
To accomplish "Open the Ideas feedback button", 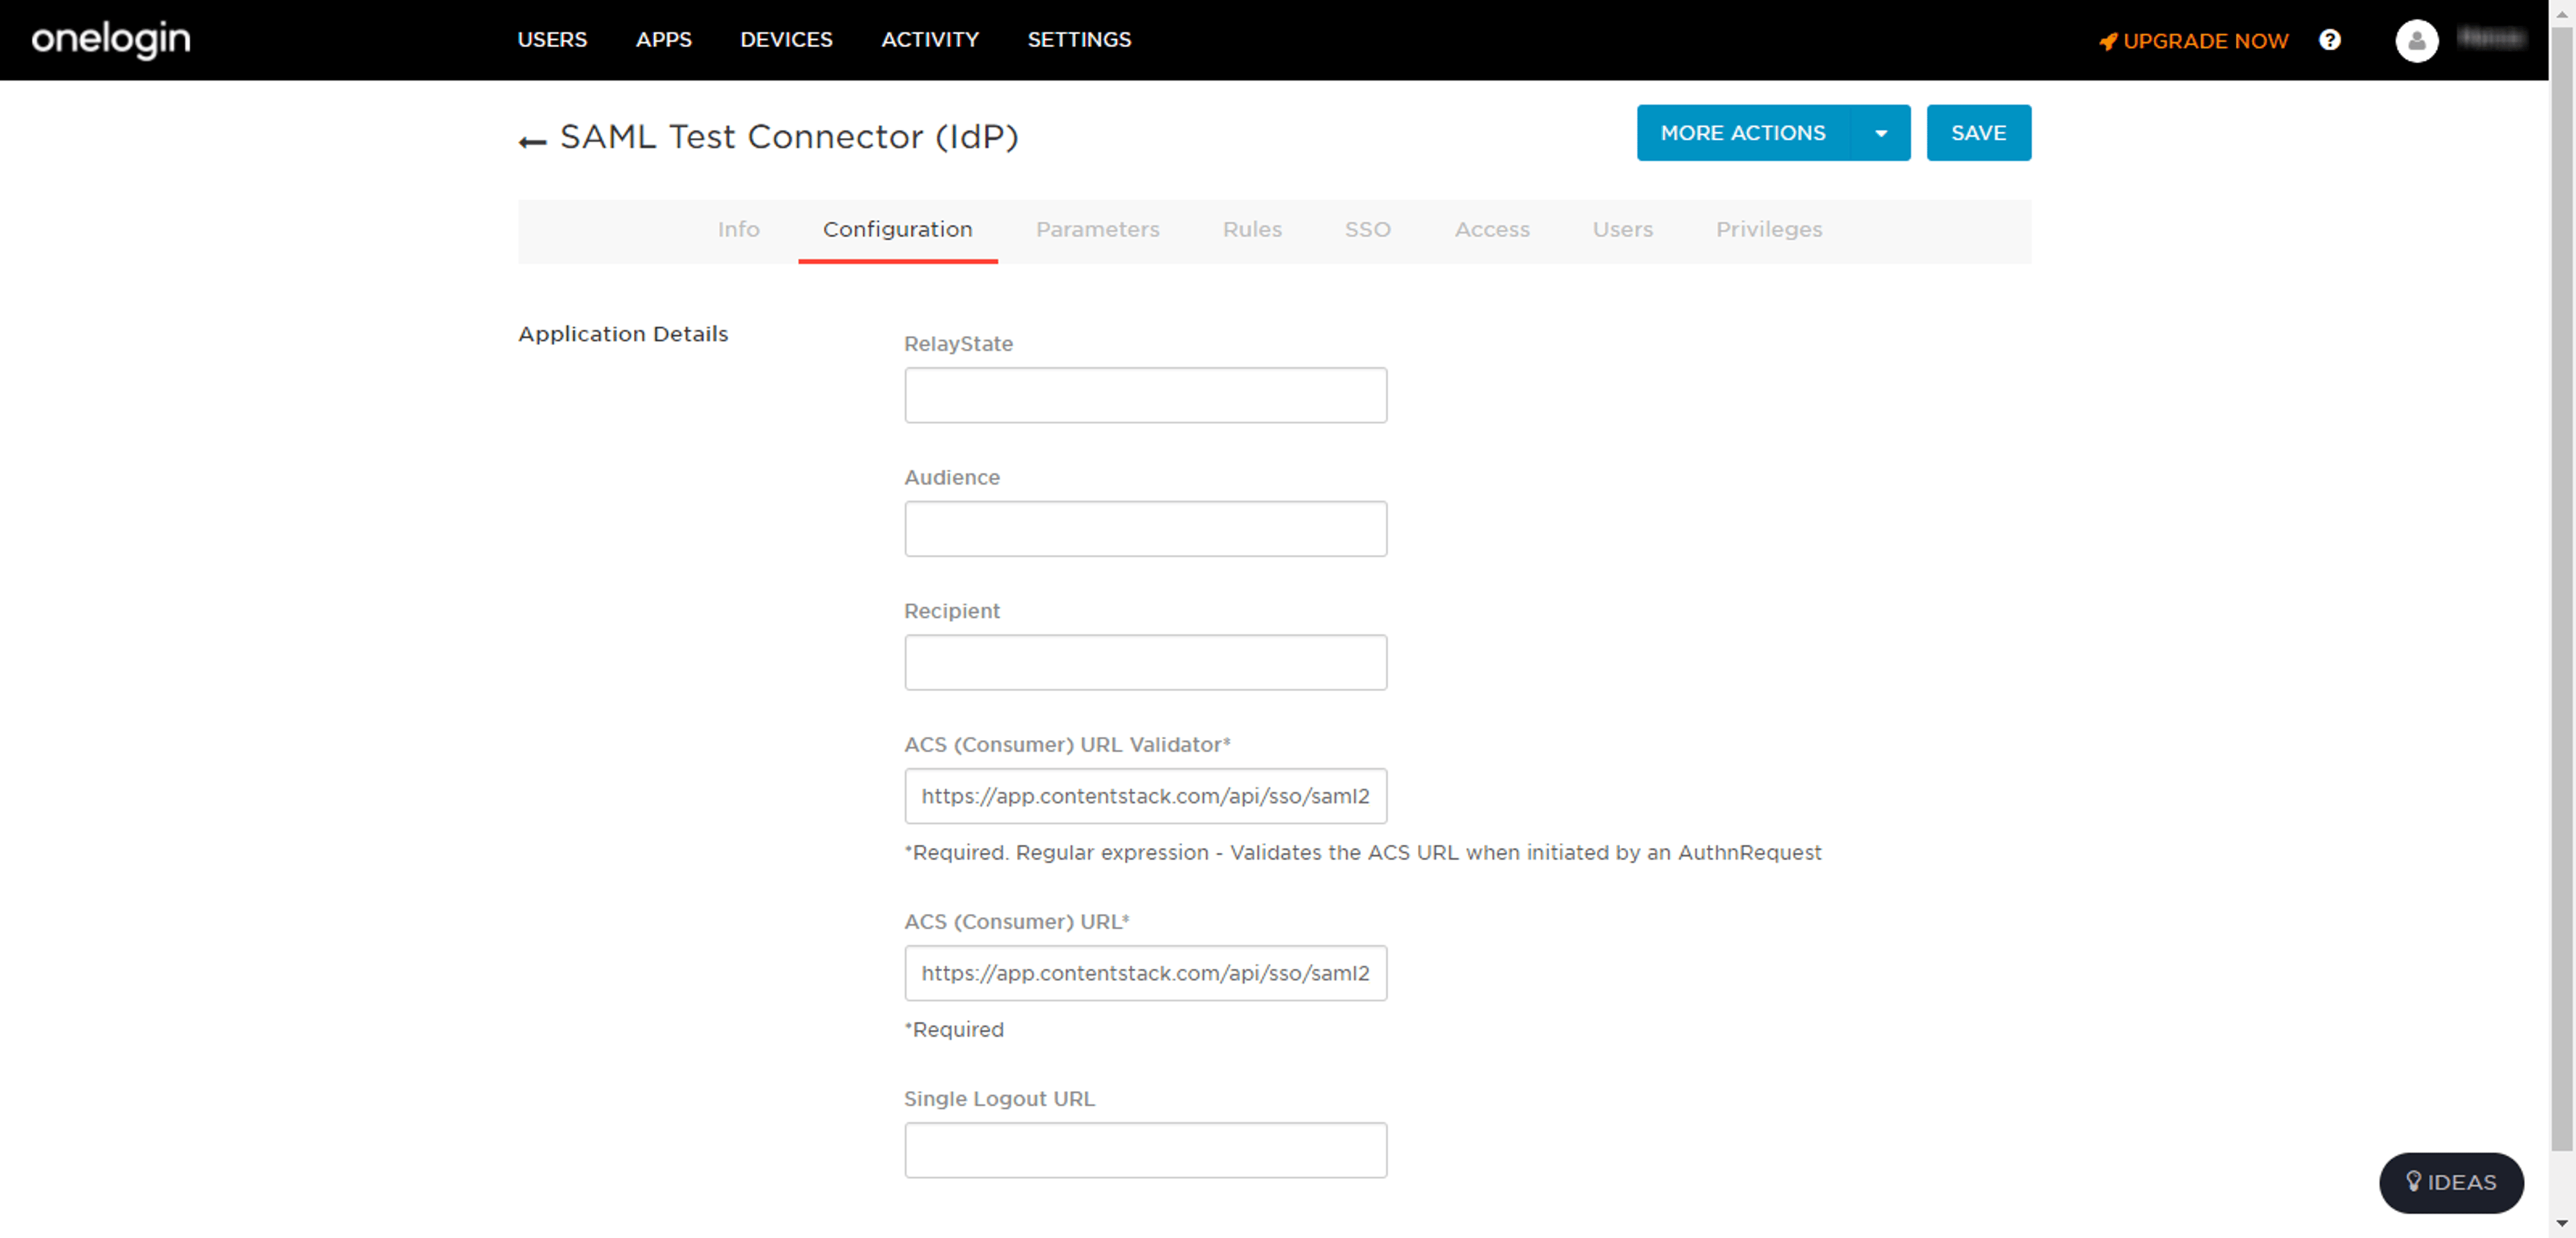I will [x=2450, y=1182].
